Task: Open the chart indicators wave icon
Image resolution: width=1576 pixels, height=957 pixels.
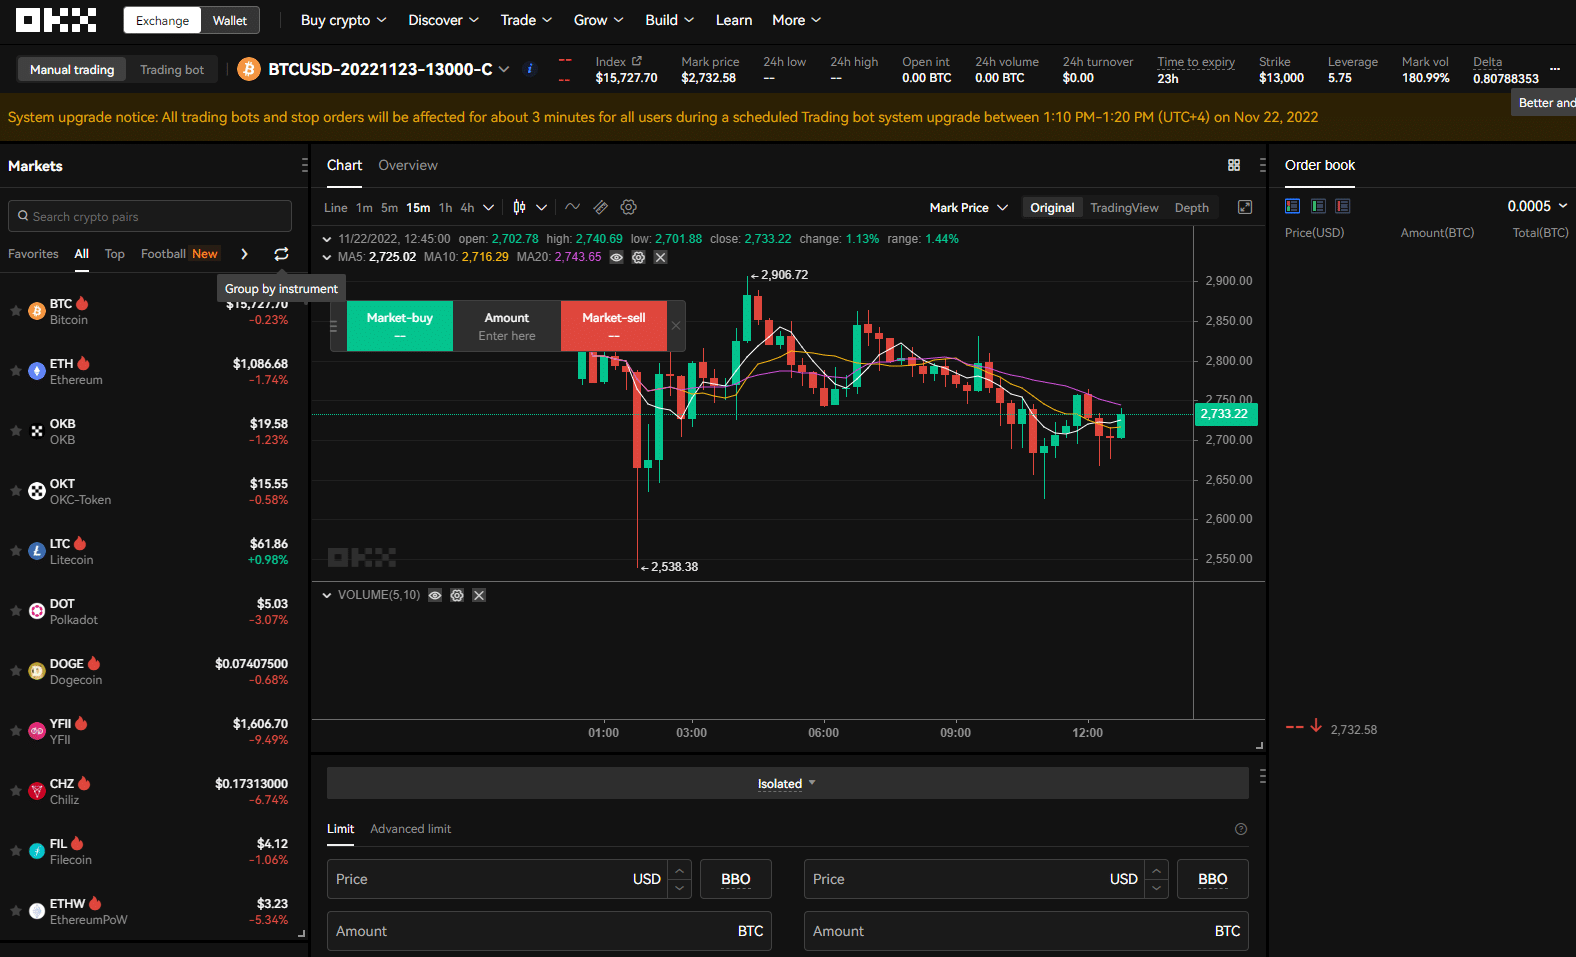Action: 572,207
